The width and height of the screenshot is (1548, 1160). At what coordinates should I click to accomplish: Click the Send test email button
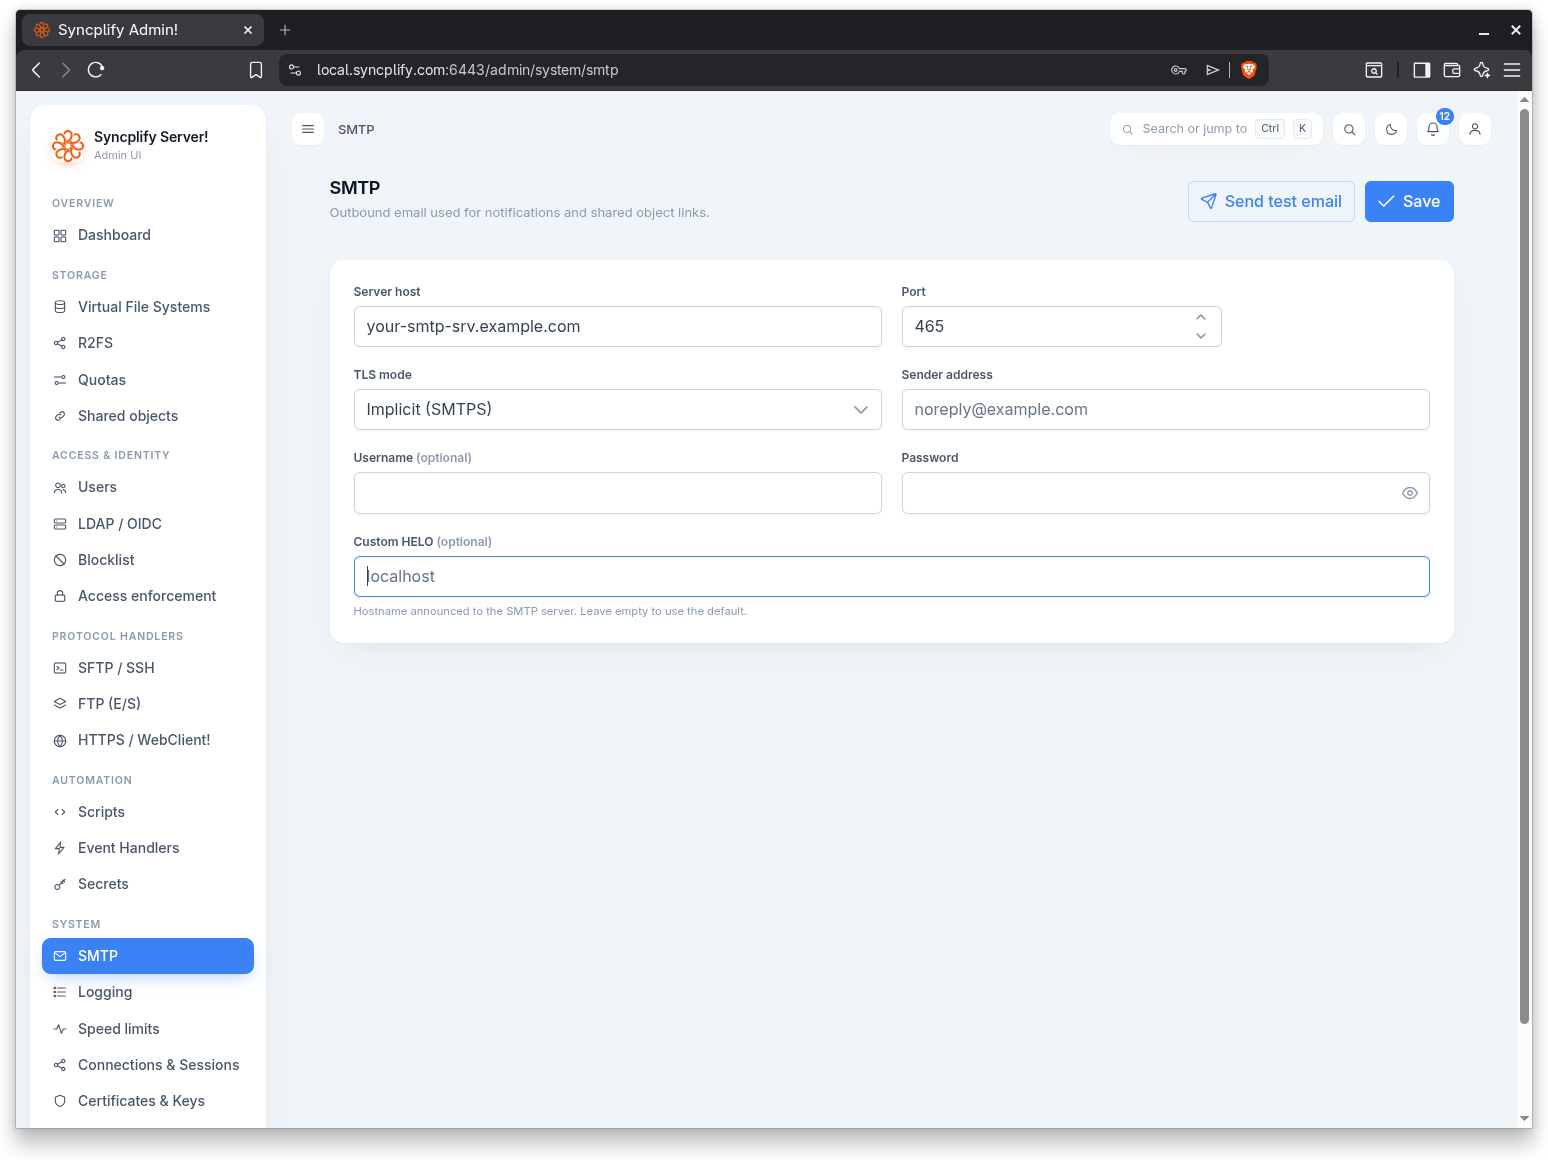[1271, 201]
